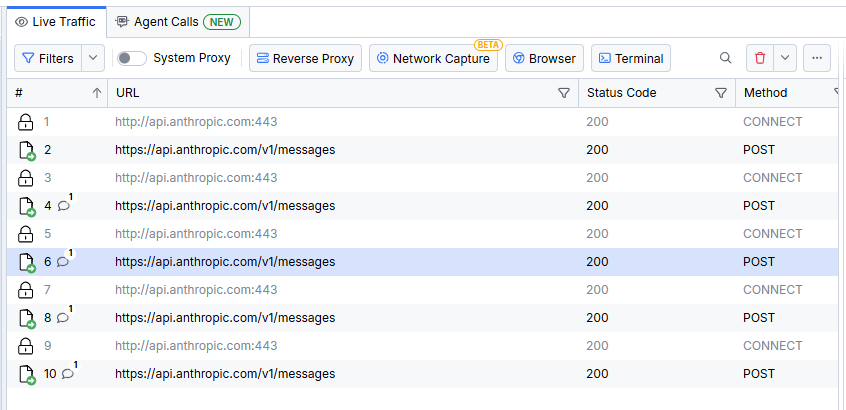Screen dimensions: 846x410
Task: Click the request document icon of row 2
Action: tap(26, 151)
